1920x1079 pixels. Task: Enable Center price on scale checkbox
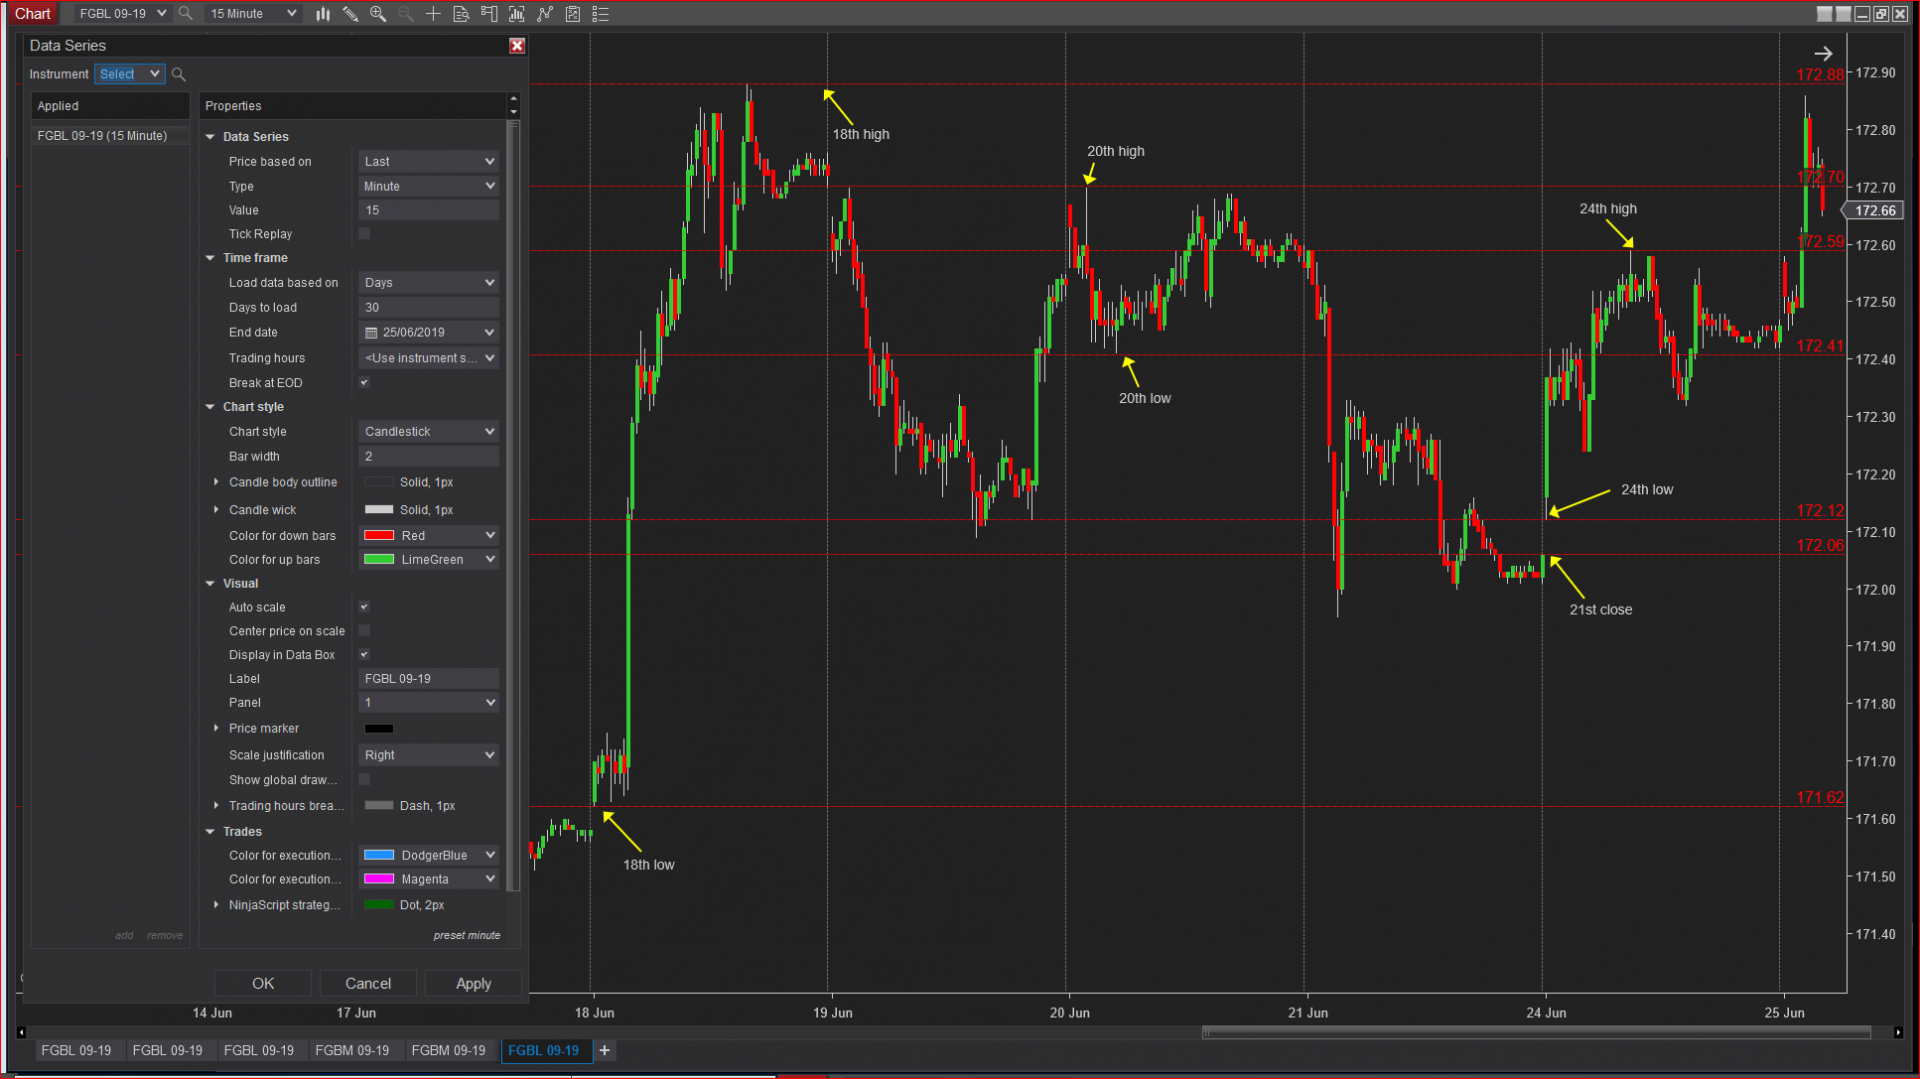[x=365, y=631]
